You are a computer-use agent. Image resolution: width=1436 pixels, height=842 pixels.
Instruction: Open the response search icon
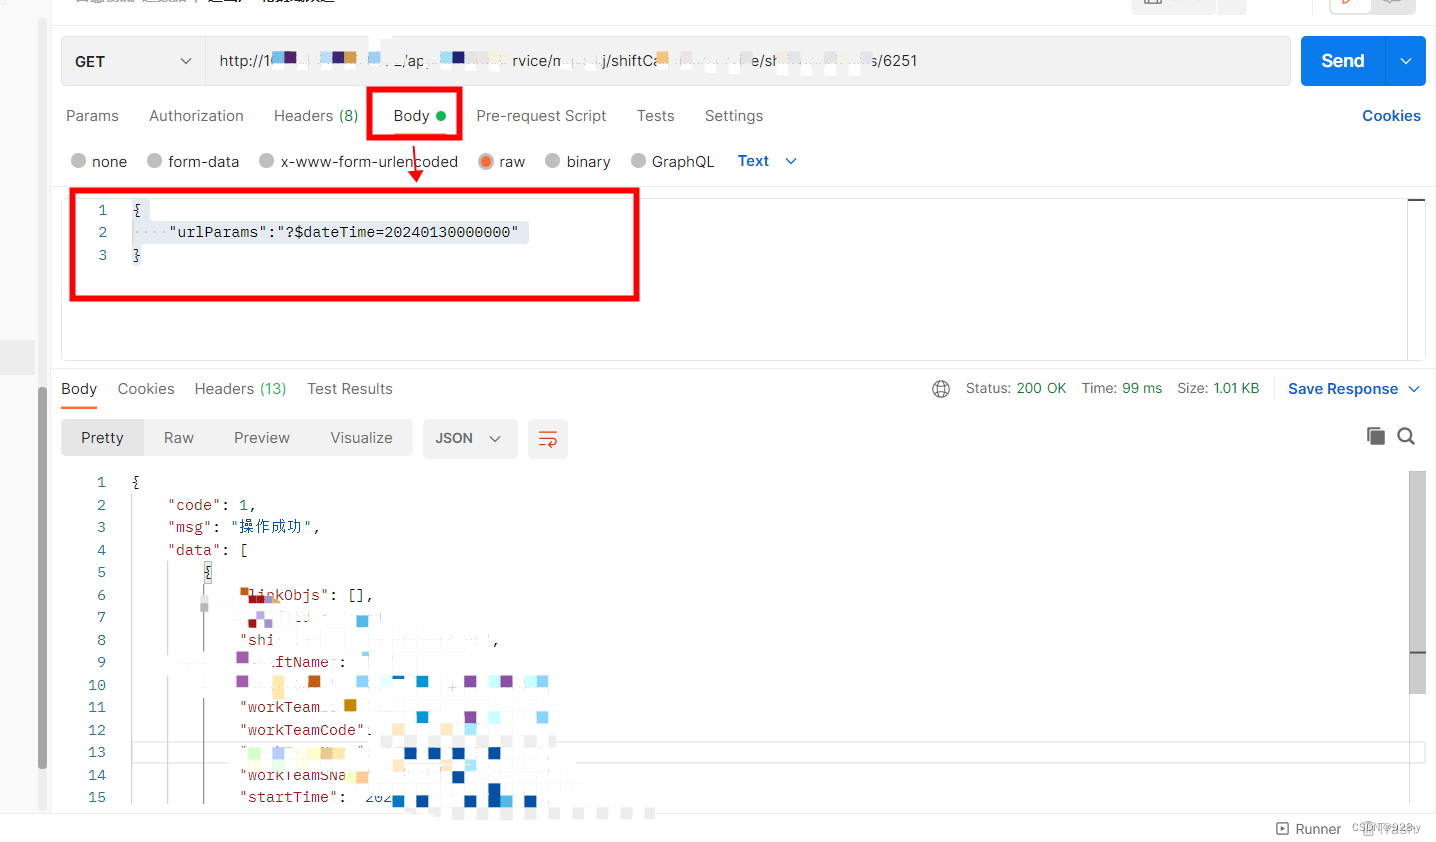1406,436
